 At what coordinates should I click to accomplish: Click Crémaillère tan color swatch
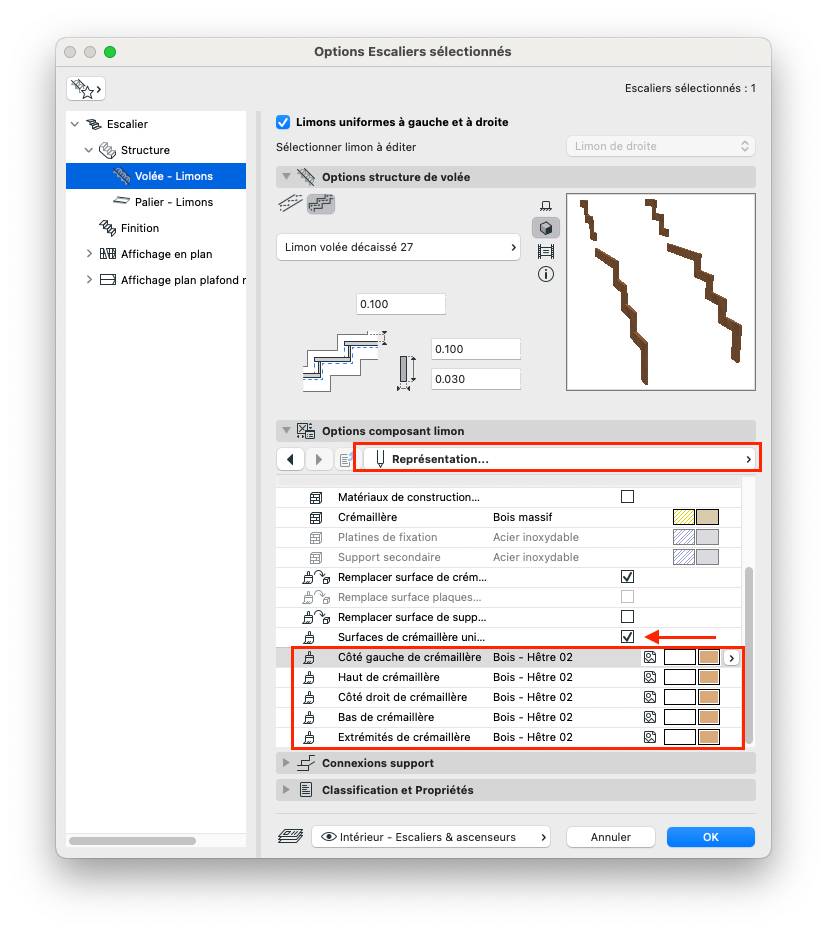tap(707, 517)
